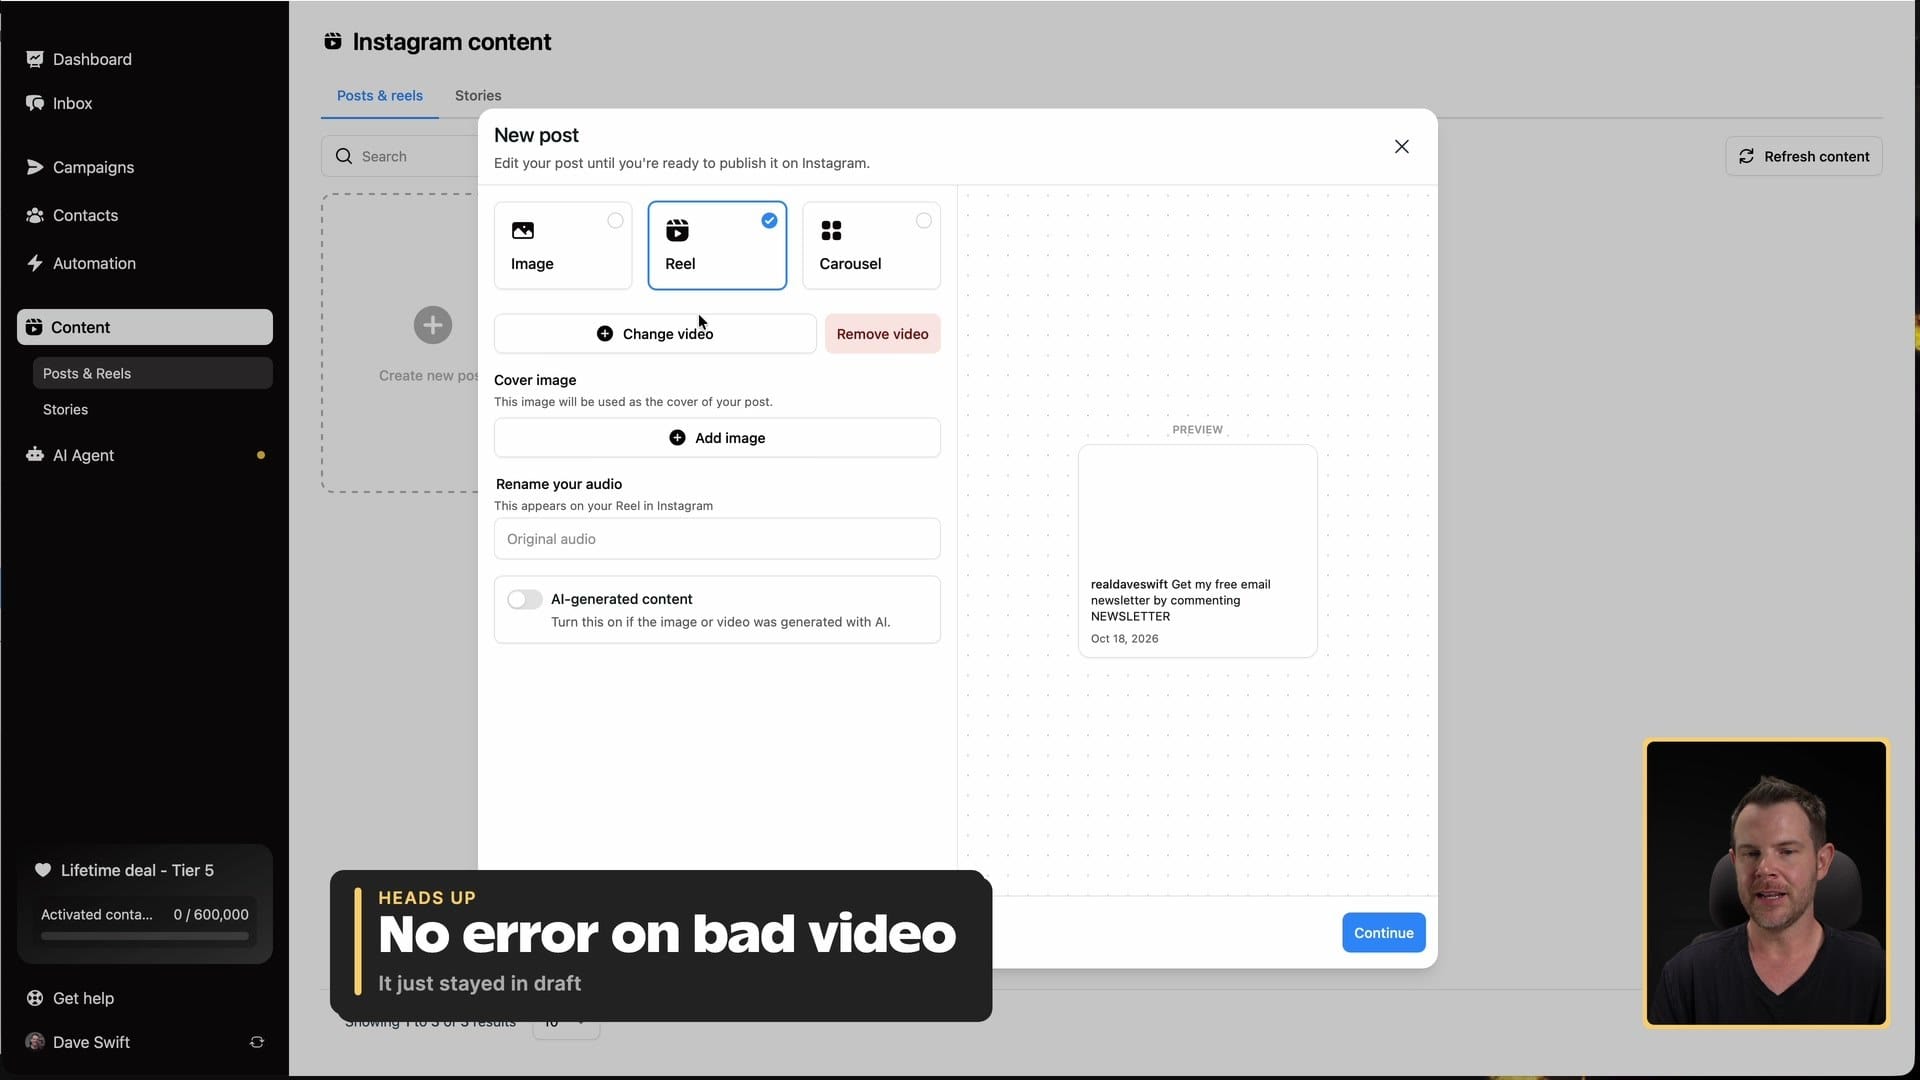Viewport: 1920px width, 1080px height.
Task: Select the Content section in sidebar
Action: click(145, 327)
